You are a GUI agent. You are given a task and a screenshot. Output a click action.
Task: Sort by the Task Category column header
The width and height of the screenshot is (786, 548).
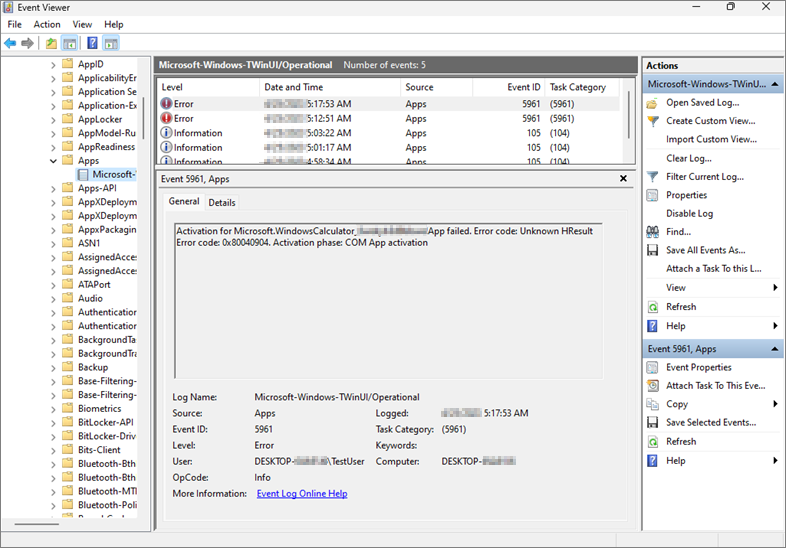[582, 87]
